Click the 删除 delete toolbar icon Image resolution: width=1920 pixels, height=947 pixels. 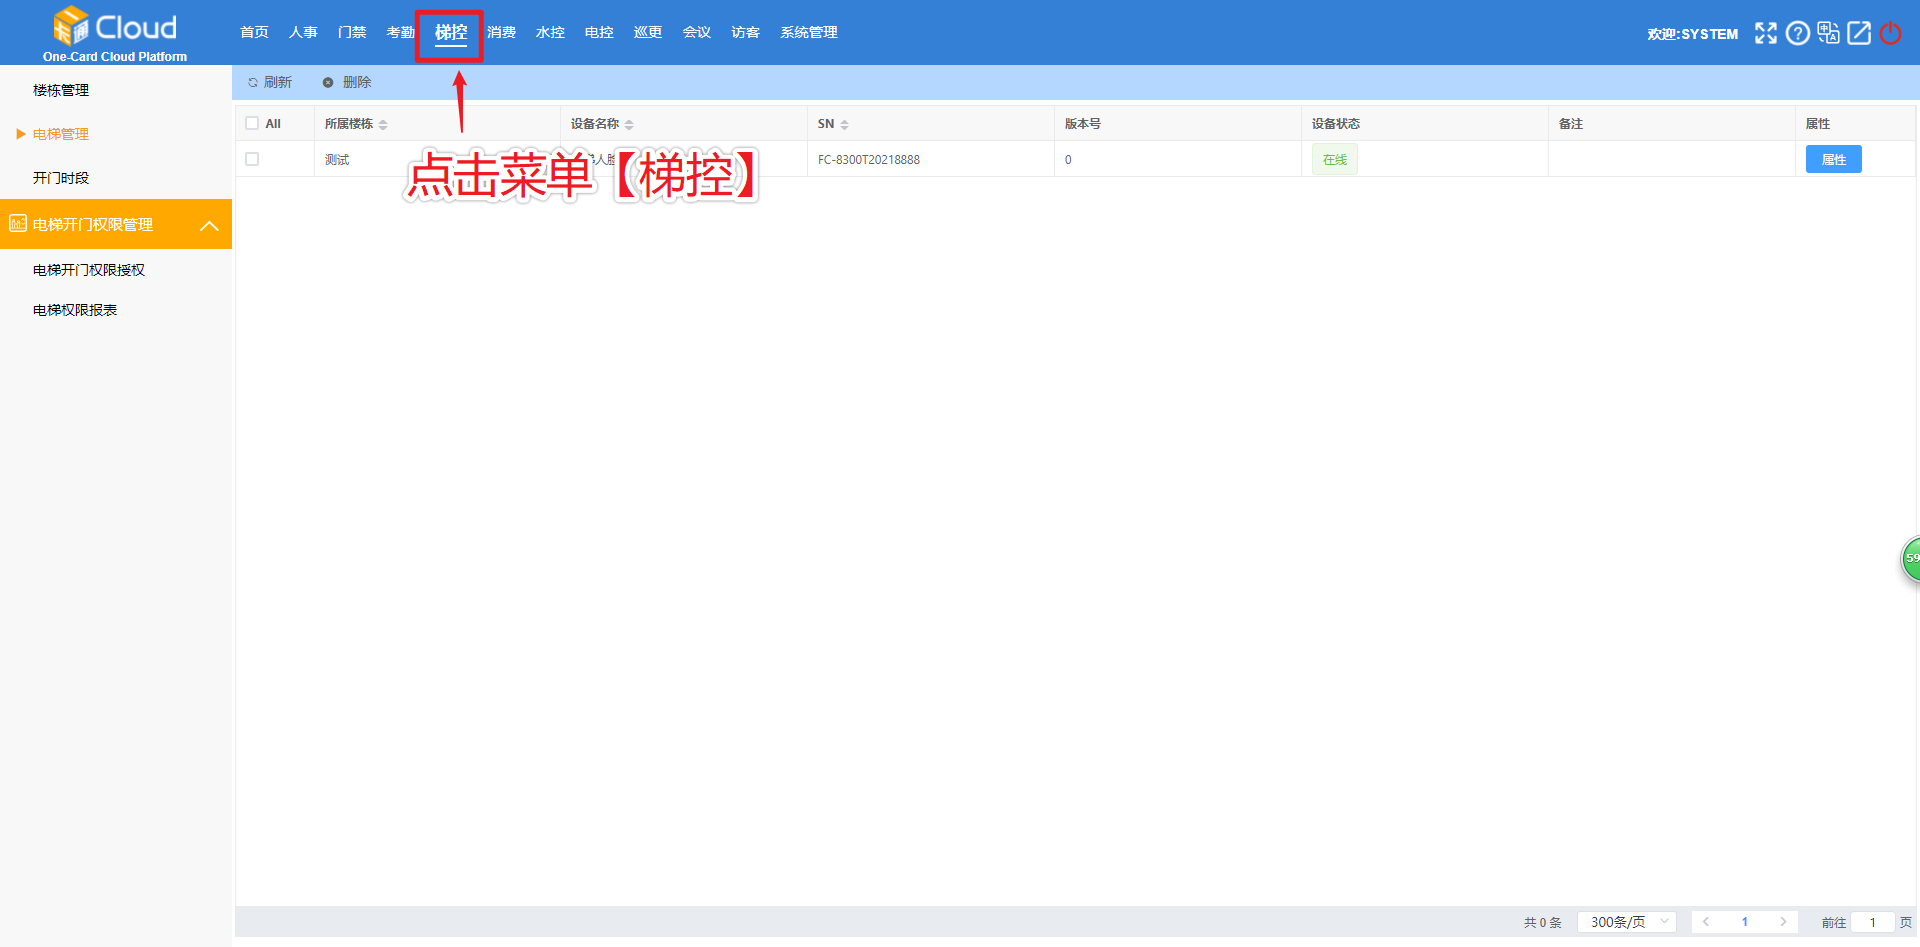tap(328, 83)
